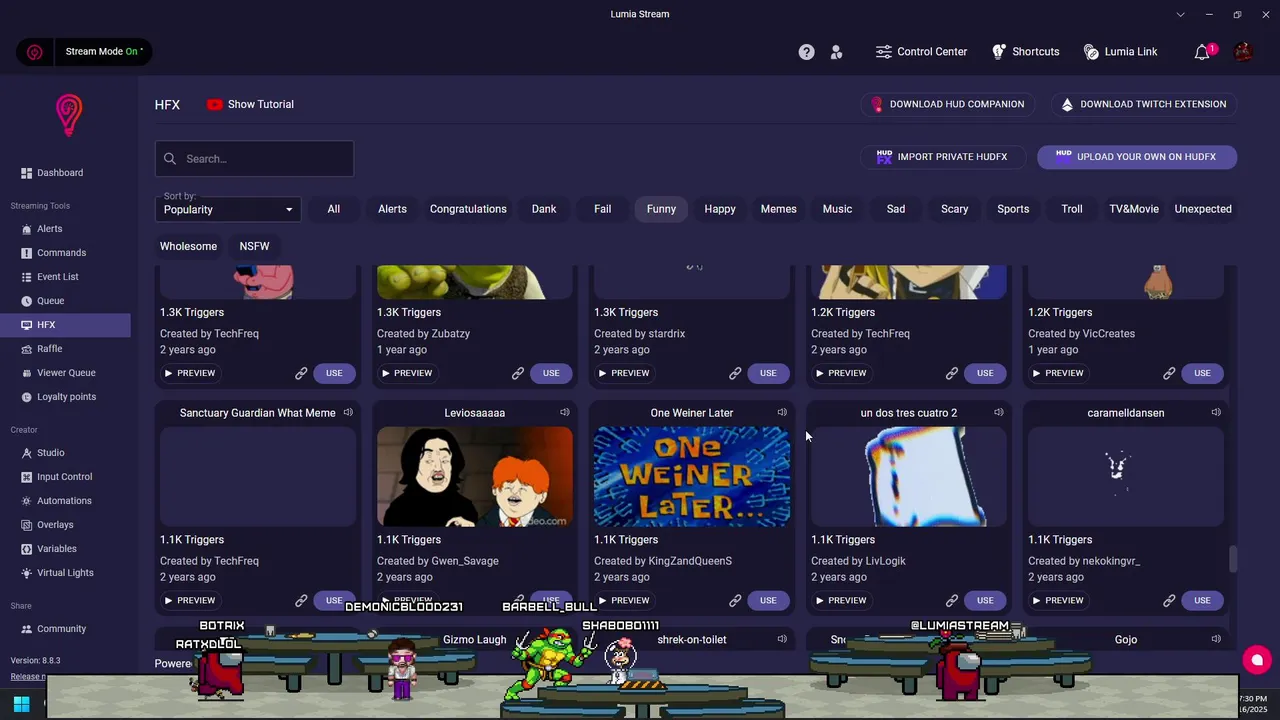Screen dimensions: 1280x720
Task: Copy link for Leviosaaaaa effect
Action: point(518,600)
